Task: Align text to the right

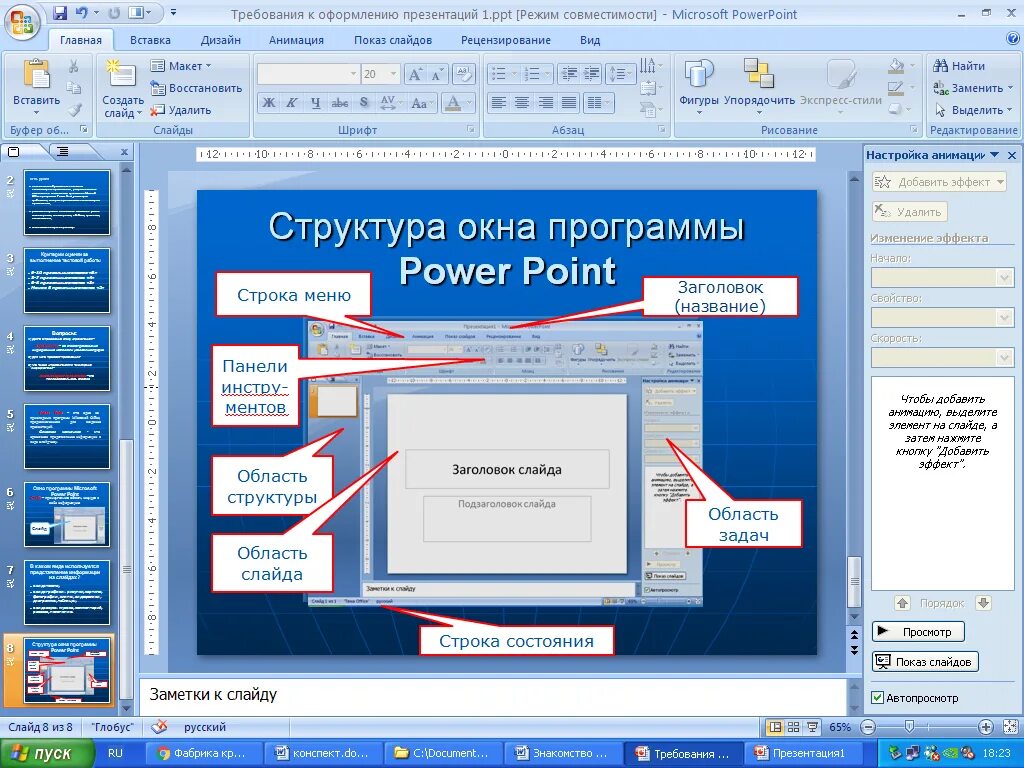Action: coord(546,103)
